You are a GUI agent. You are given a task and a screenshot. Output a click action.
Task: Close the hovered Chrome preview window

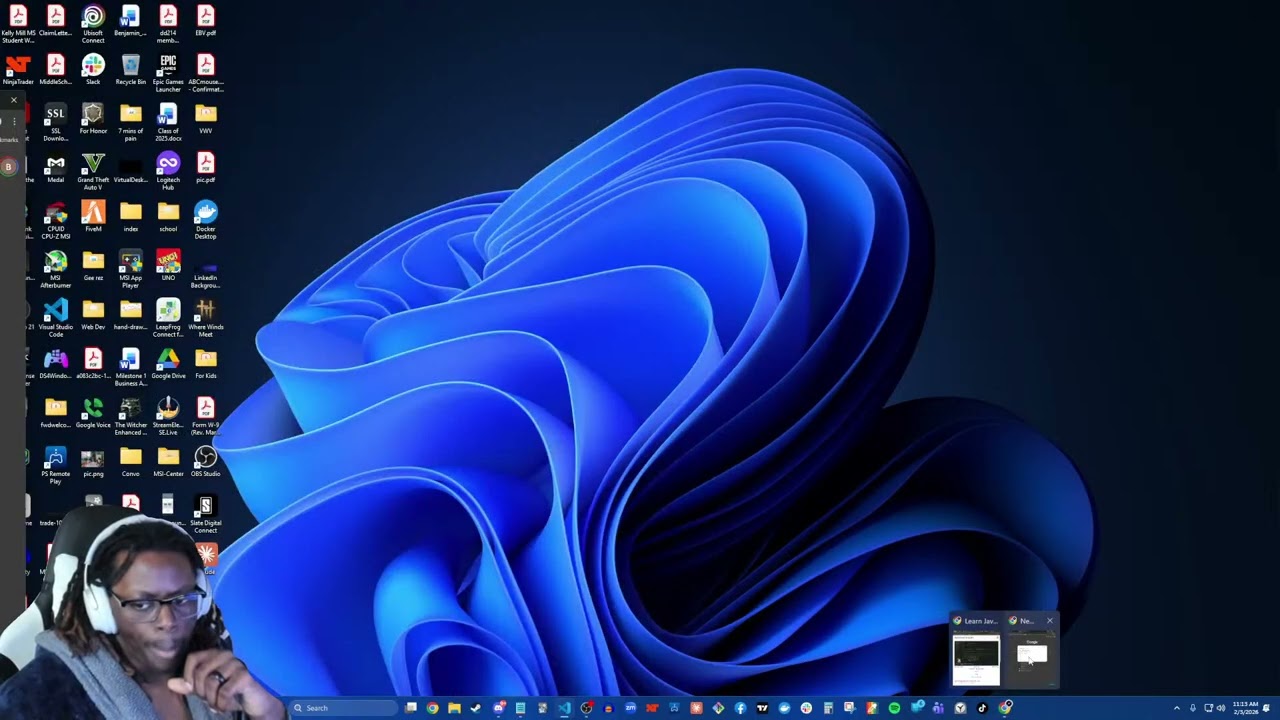[1049, 621]
